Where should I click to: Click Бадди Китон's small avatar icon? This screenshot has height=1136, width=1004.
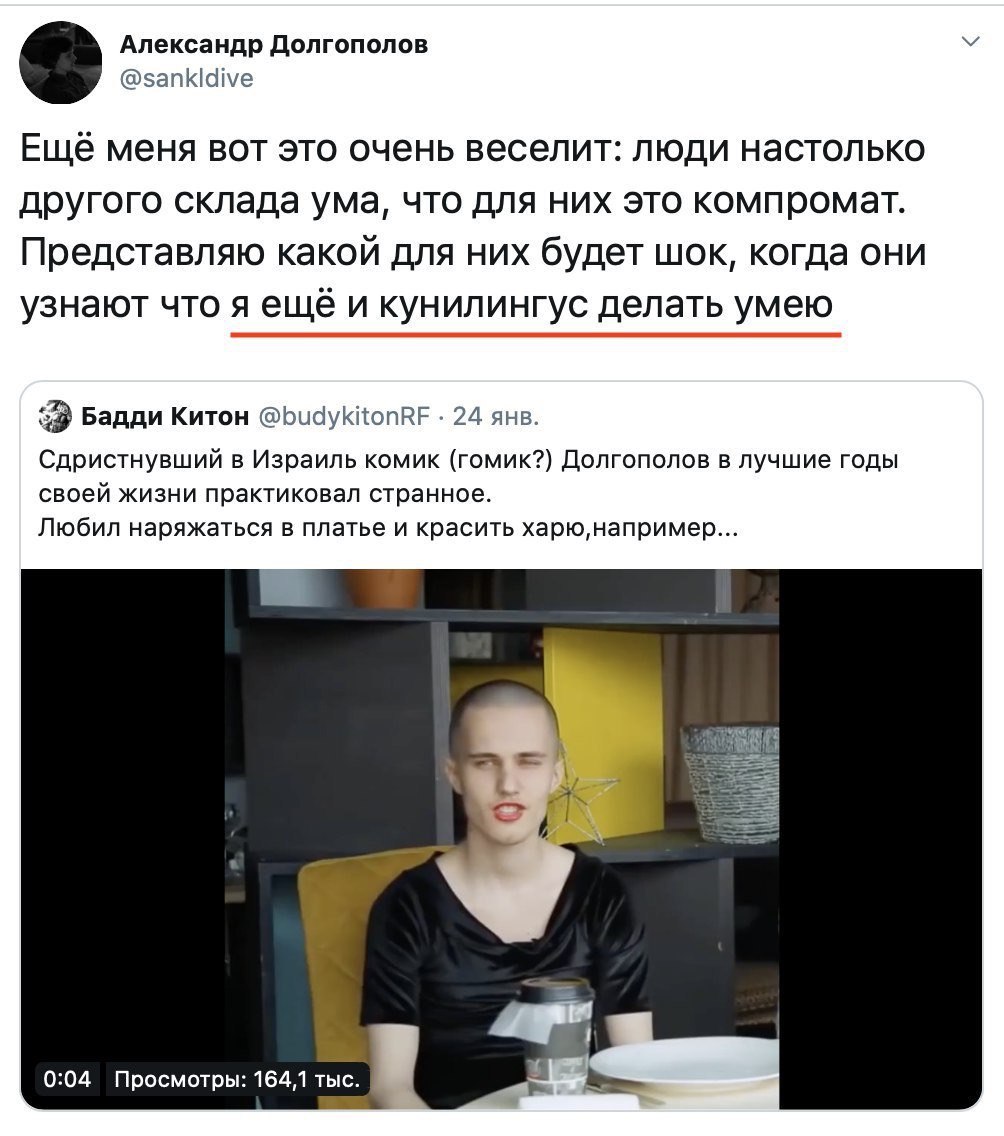[x=55, y=416]
